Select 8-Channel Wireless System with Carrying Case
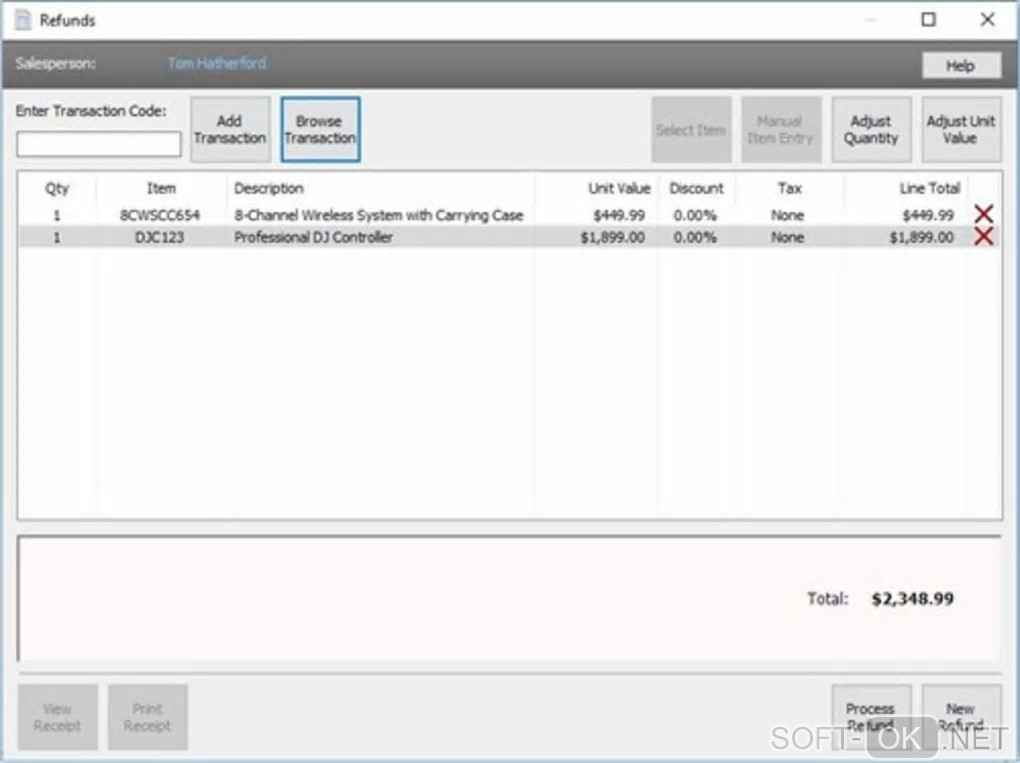 [379, 215]
